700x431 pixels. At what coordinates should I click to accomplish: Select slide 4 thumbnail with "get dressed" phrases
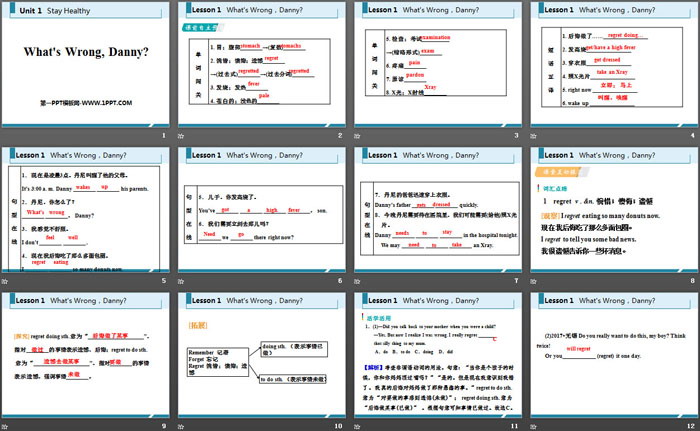tap(611, 63)
